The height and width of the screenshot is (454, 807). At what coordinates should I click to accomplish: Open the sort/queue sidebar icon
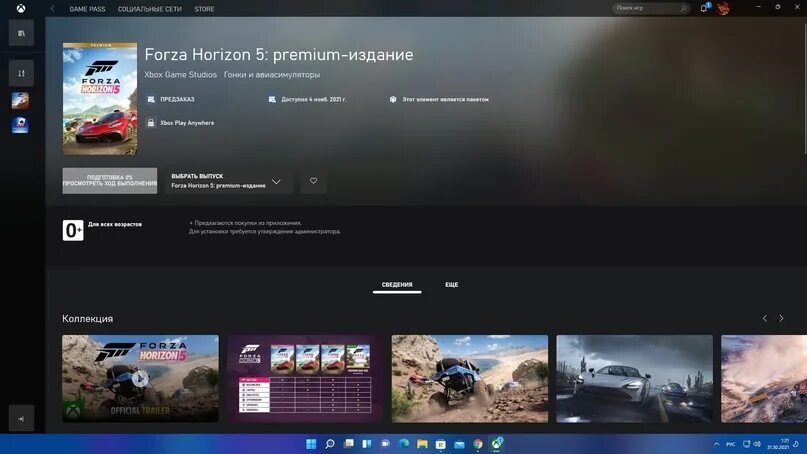pos(21,73)
